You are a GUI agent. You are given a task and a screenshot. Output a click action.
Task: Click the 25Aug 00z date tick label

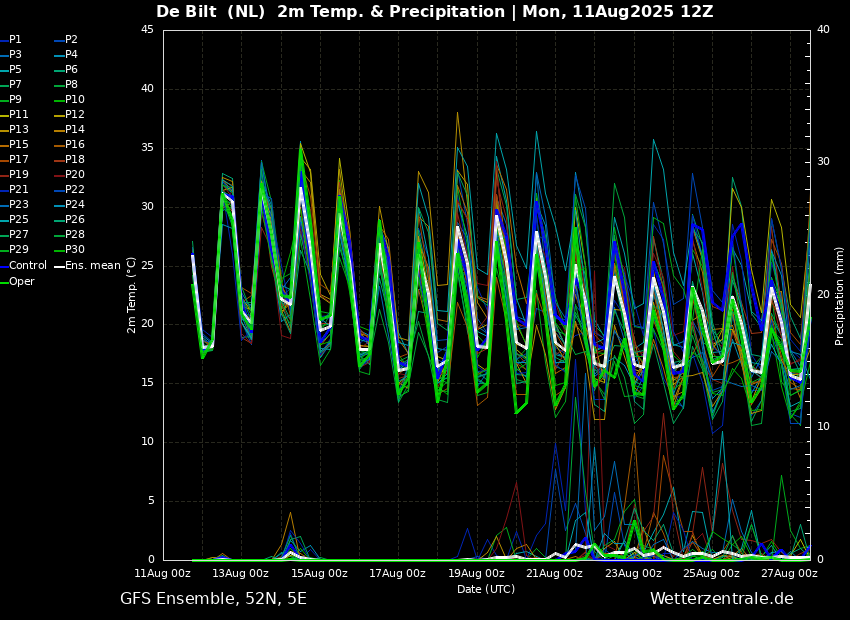[711, 573]
